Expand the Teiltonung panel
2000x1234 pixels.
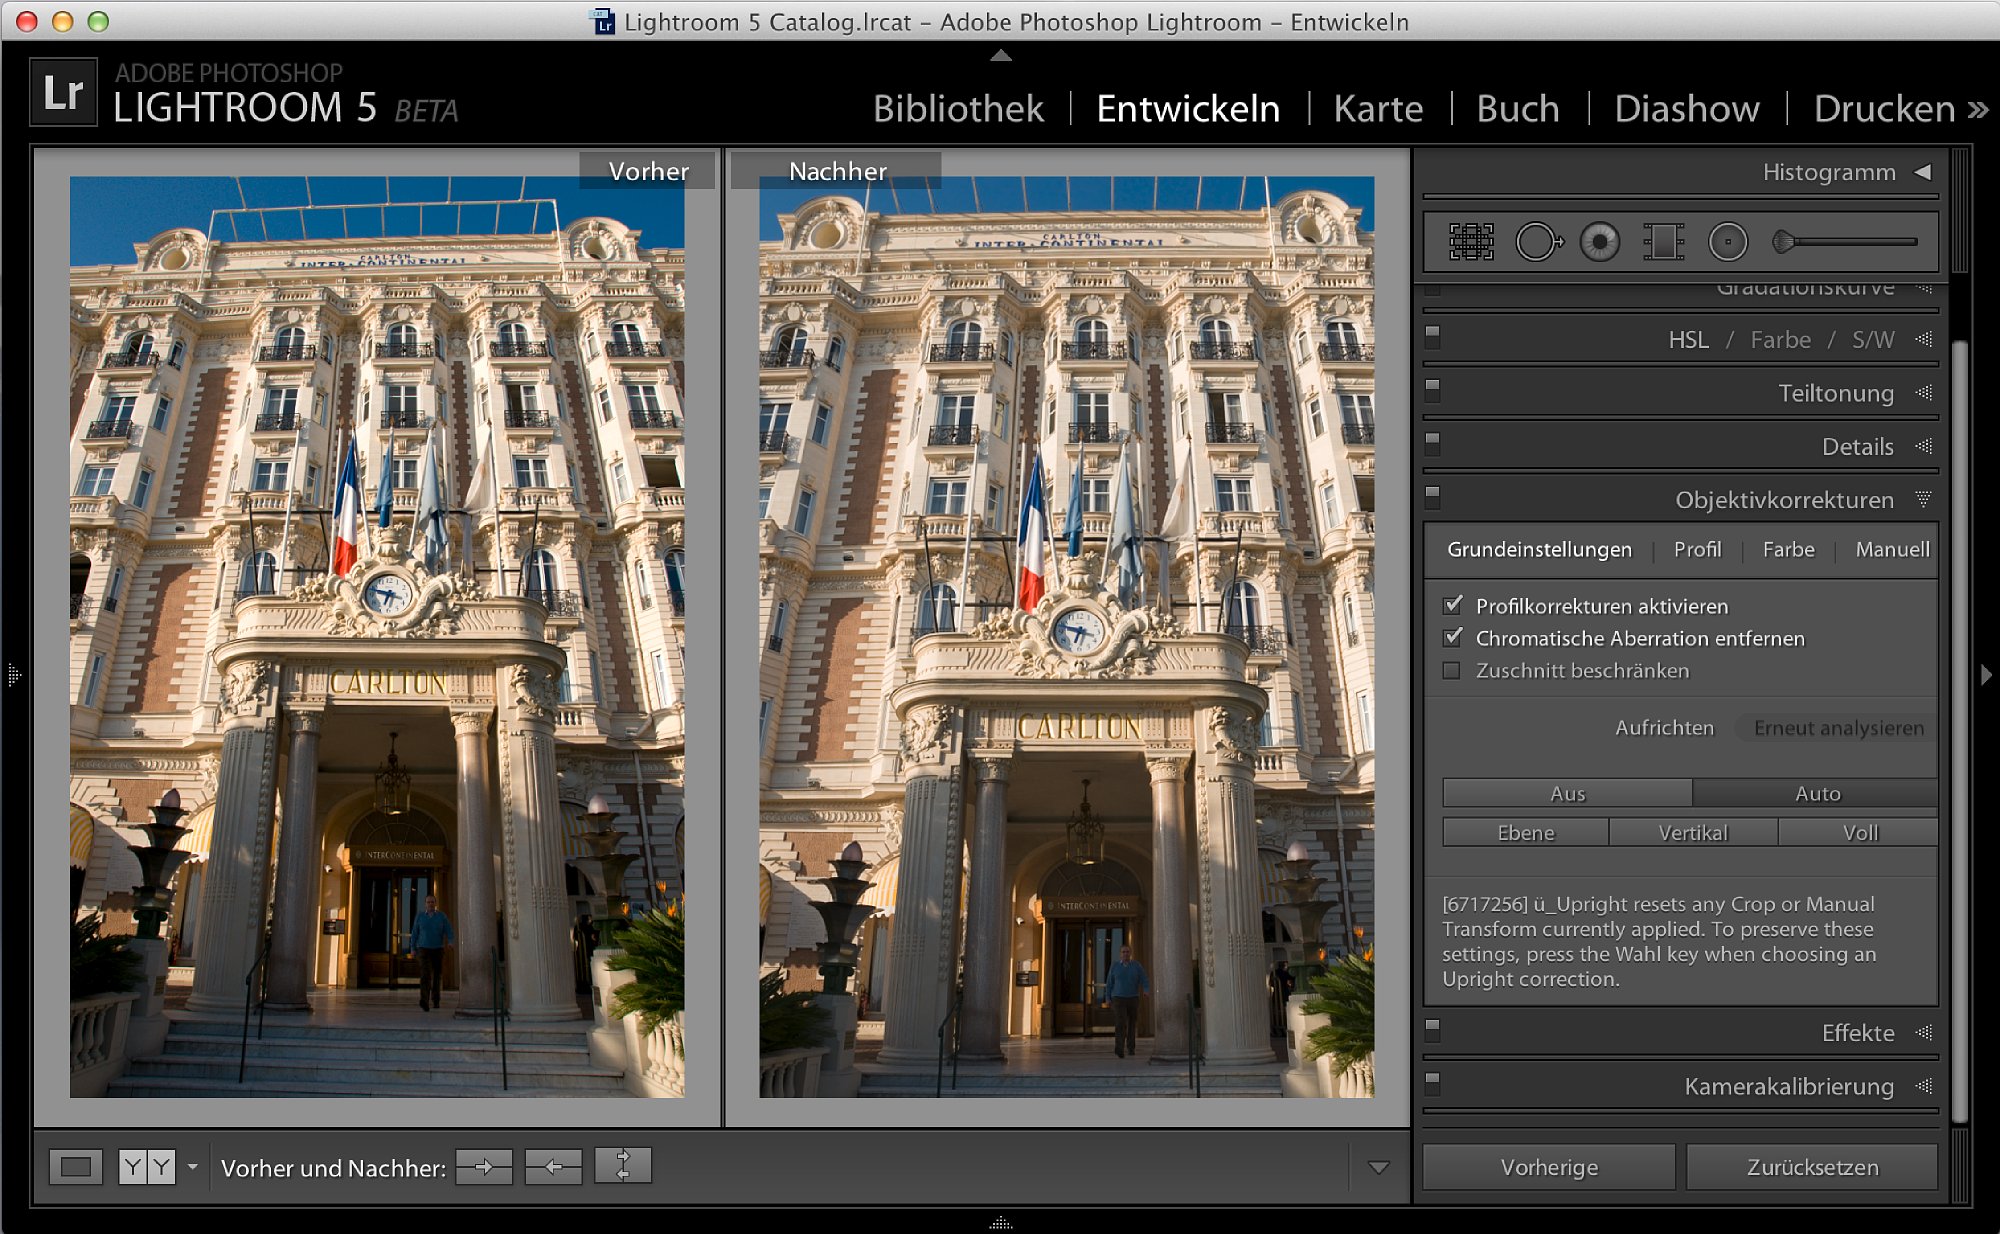point(1924,392)
